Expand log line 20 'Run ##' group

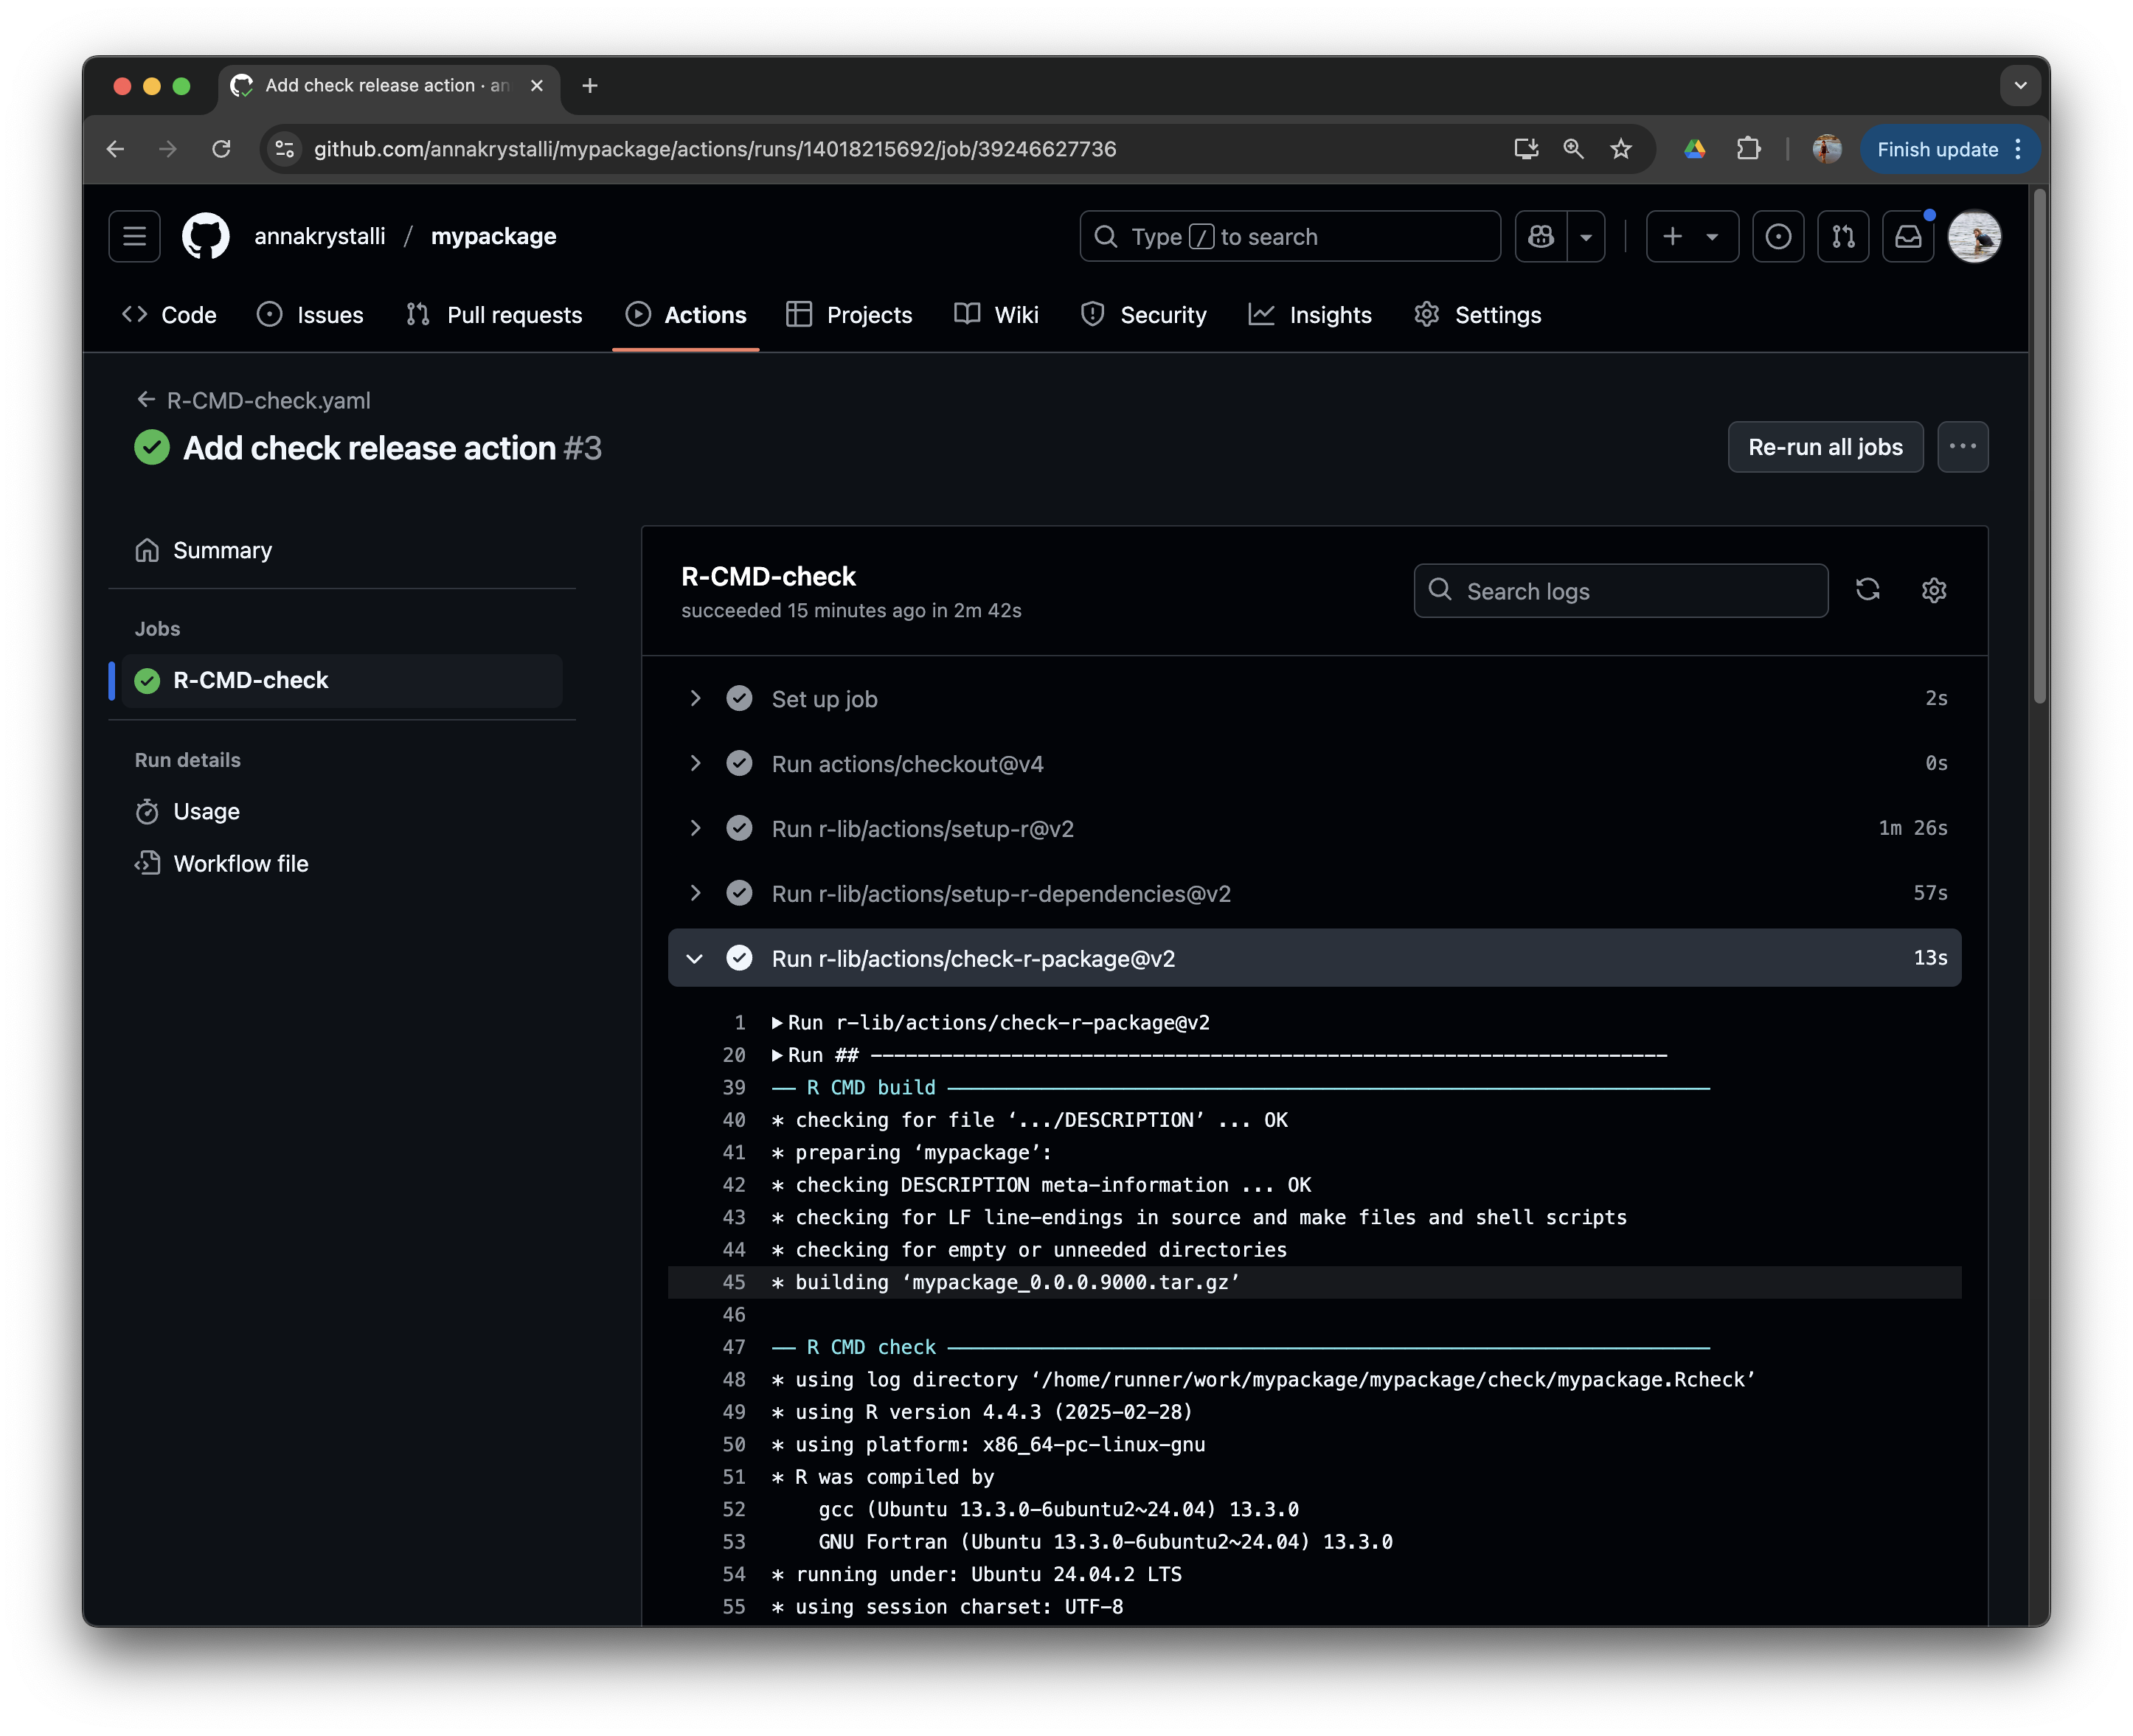pyautogui.click(x=777, y=1055)
